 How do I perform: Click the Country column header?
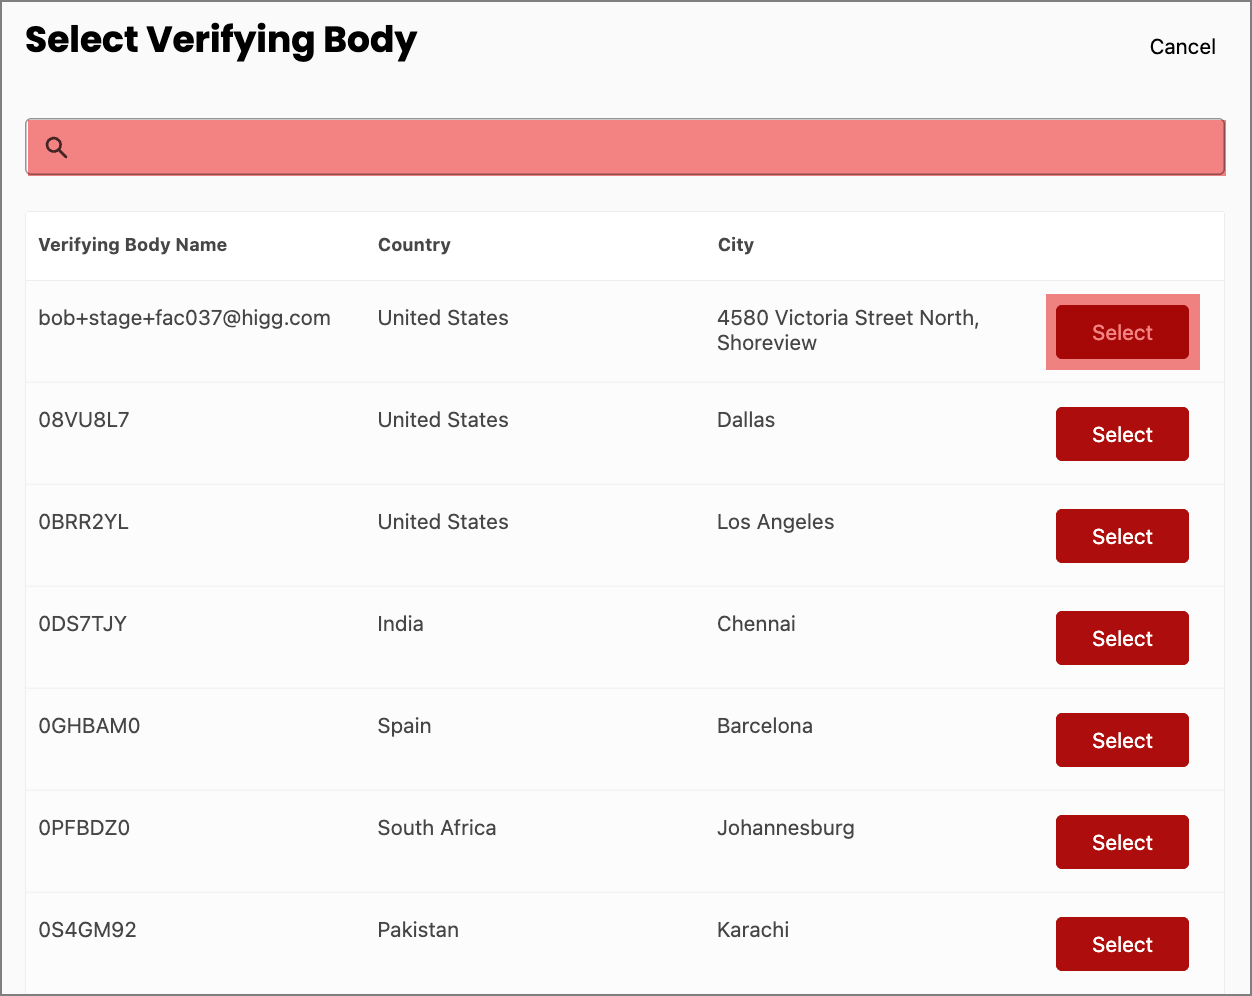(x=414, y=244)
